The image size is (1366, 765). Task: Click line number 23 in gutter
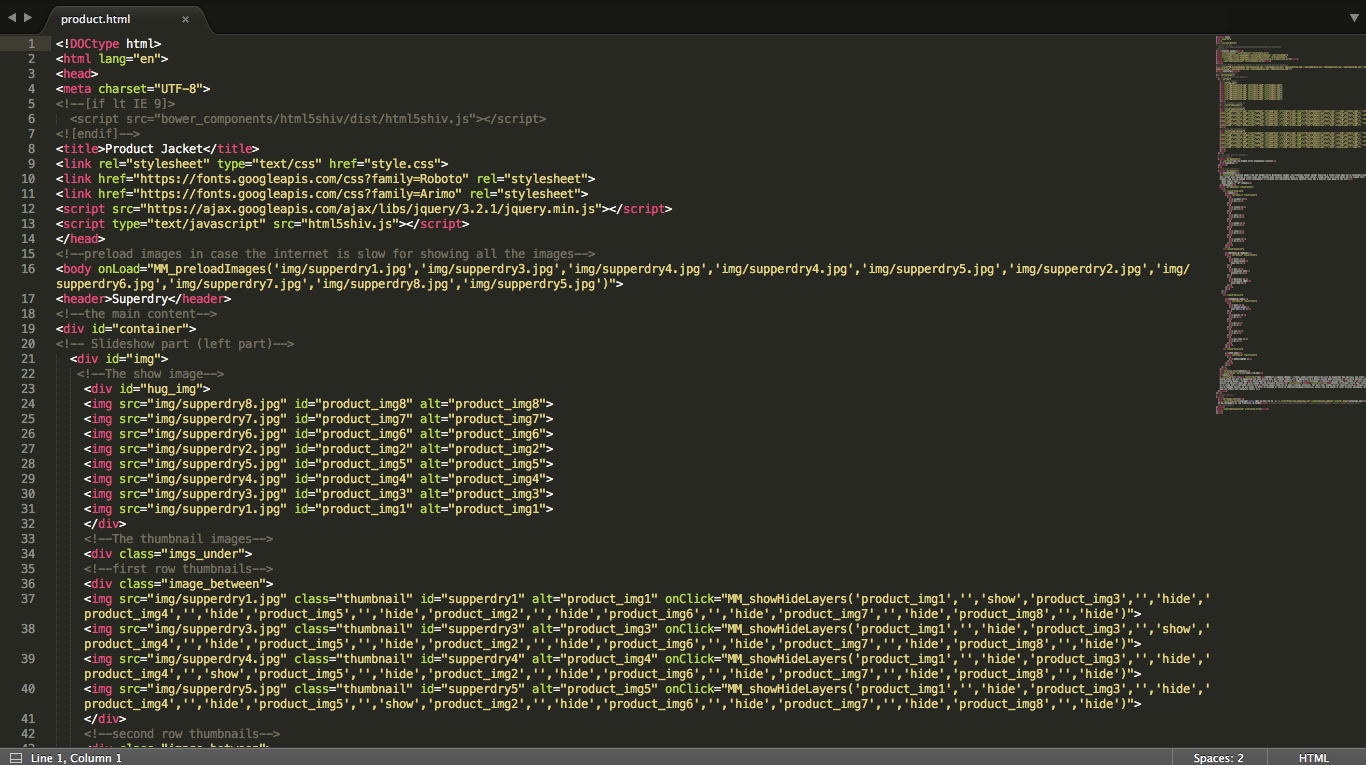tap(28, 389)
